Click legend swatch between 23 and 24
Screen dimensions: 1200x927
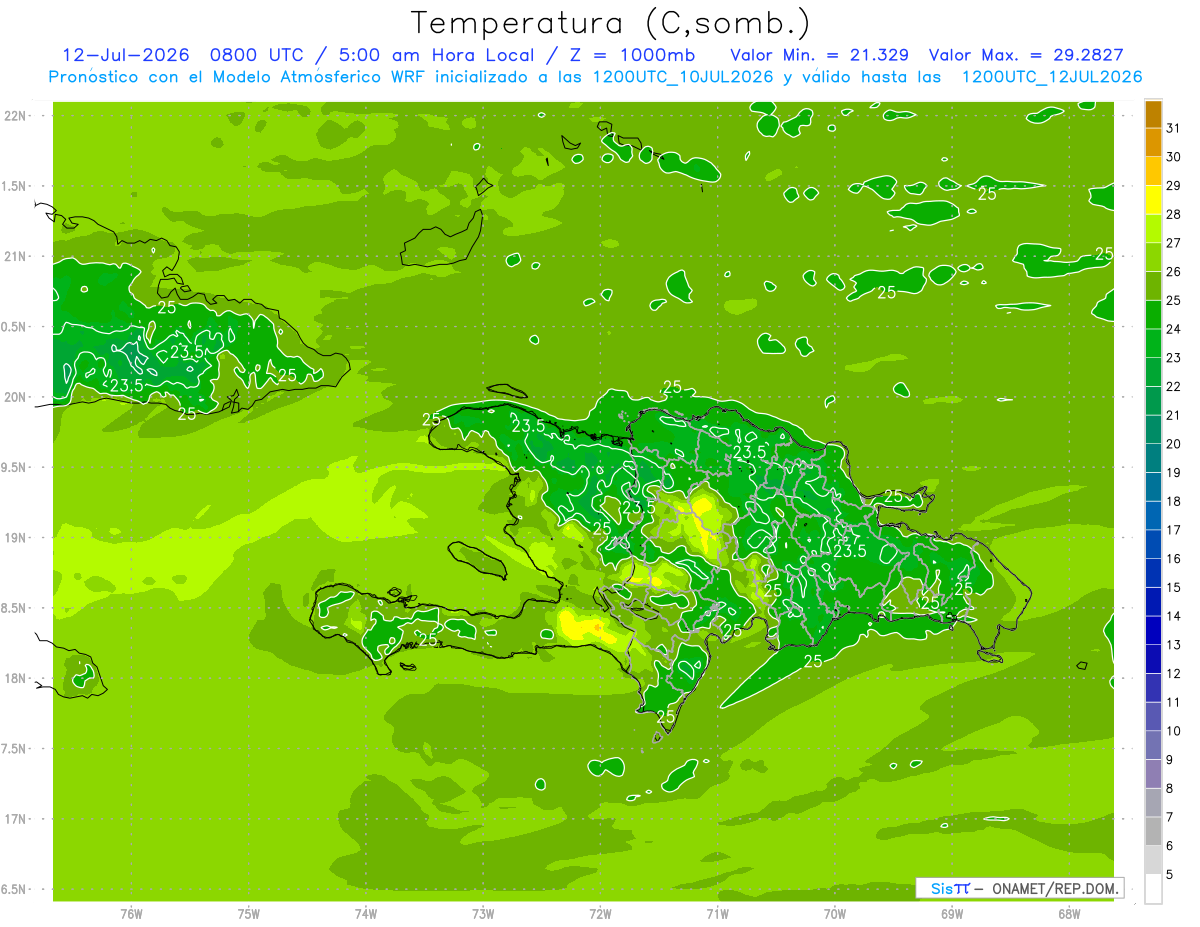click(1153, 343)
